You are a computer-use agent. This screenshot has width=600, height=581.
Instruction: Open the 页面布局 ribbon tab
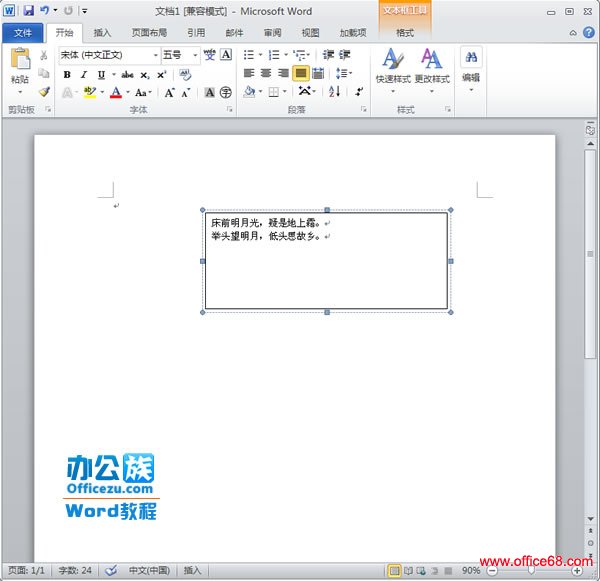[x=149, y=32]
